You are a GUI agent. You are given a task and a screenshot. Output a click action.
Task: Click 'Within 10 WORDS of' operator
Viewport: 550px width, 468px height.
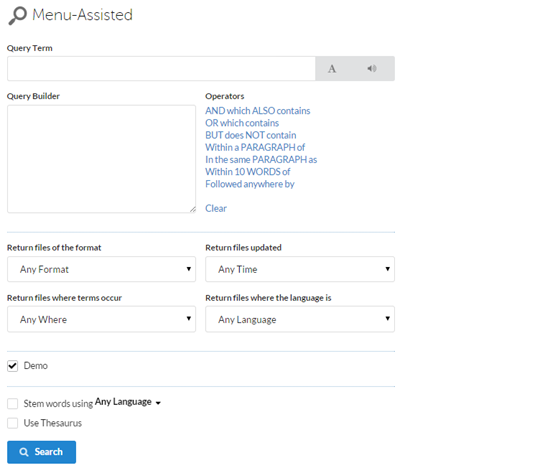(248, 172)
